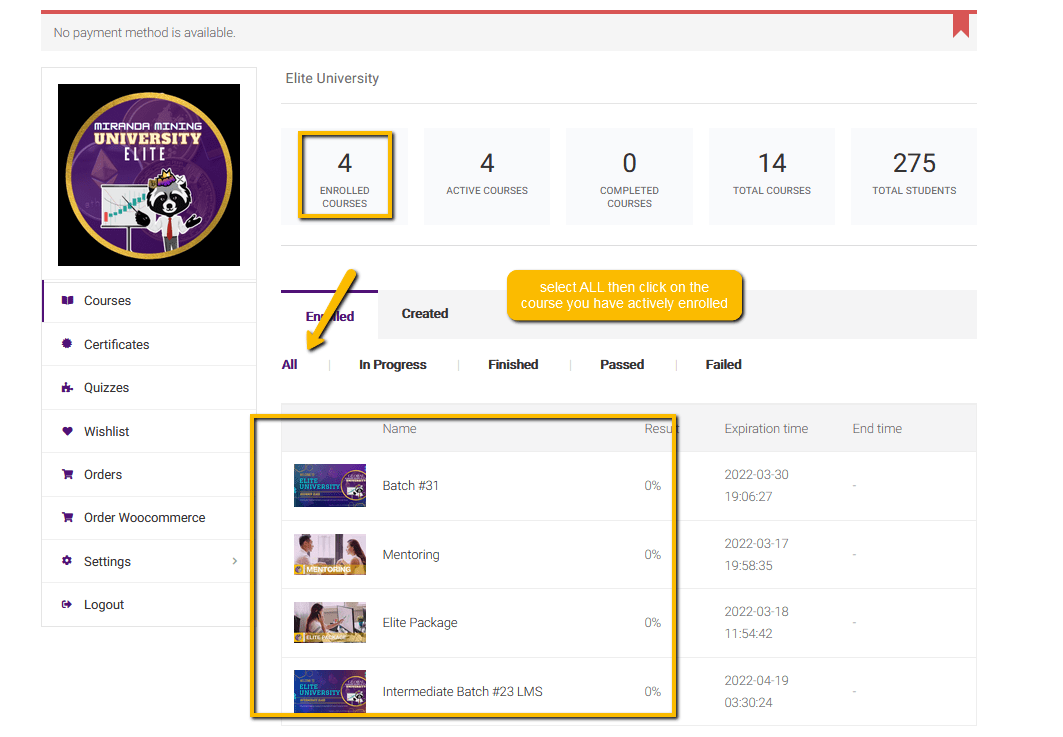Click the Logout exit icon
The height and width of the screenshot is (737, 1063).
pos(67,605)
